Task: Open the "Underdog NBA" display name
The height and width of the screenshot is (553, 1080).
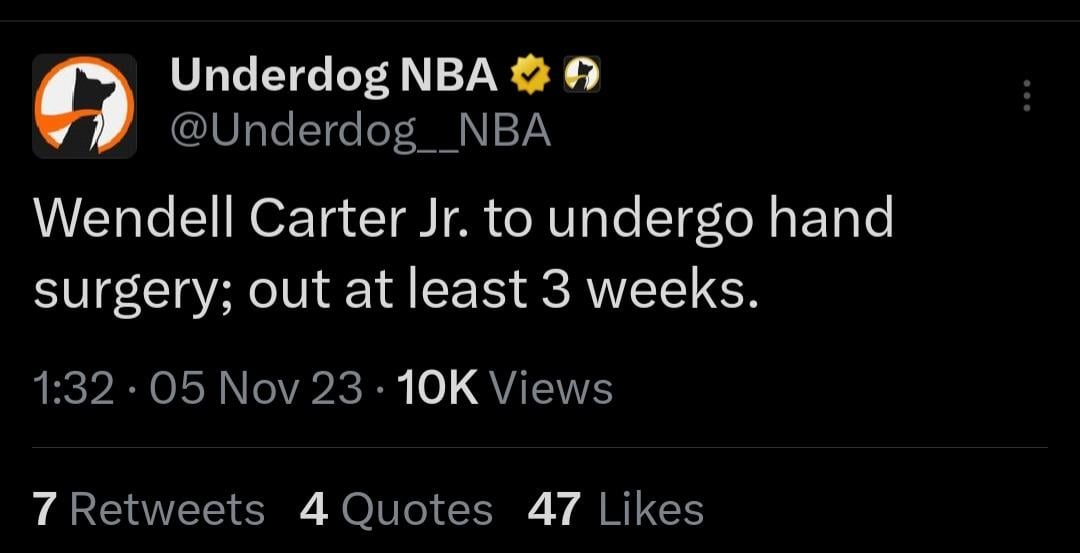Action: [x=334, y=75]
